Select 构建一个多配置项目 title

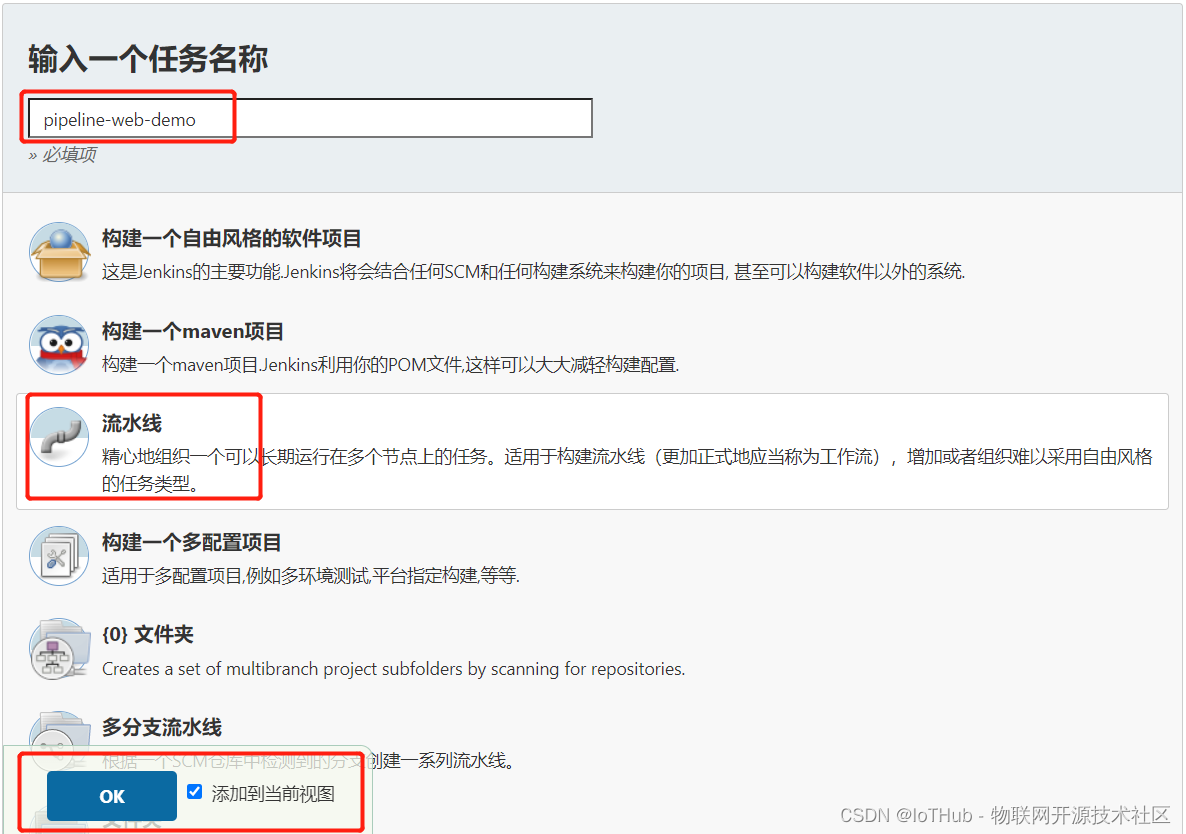point(191,543)
